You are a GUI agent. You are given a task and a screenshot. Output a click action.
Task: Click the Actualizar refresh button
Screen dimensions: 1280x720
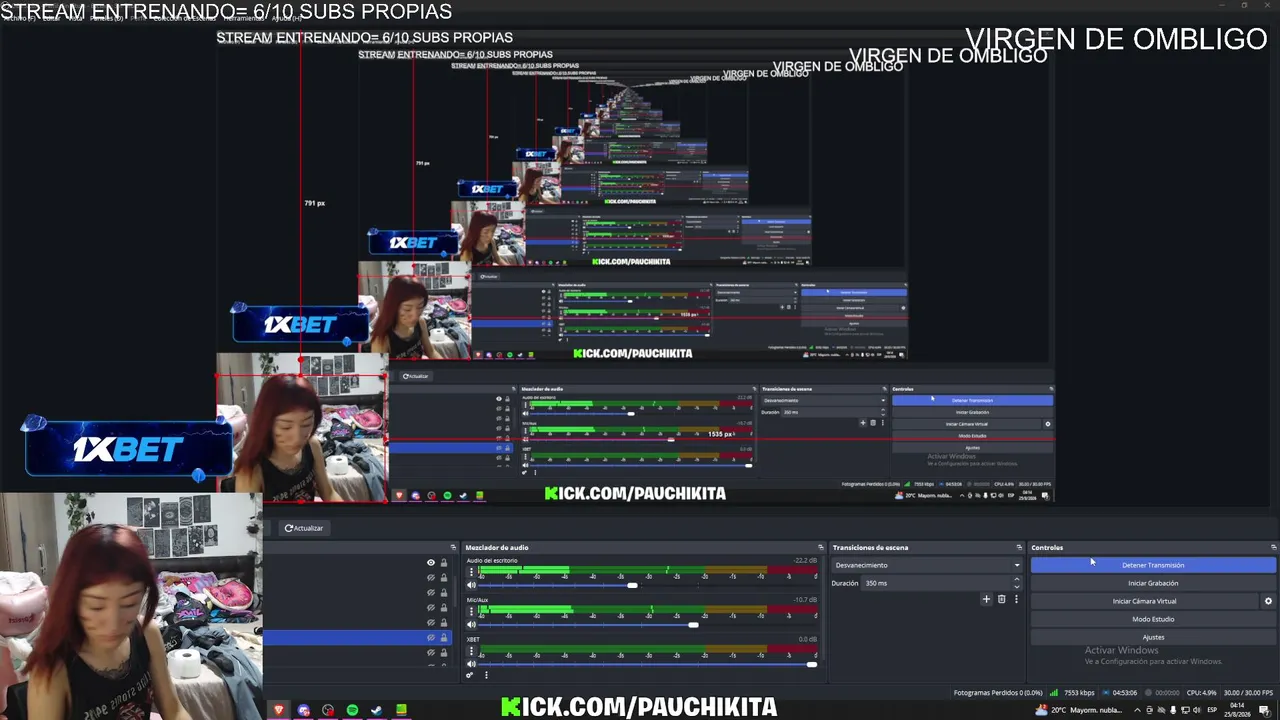[304, 528]
